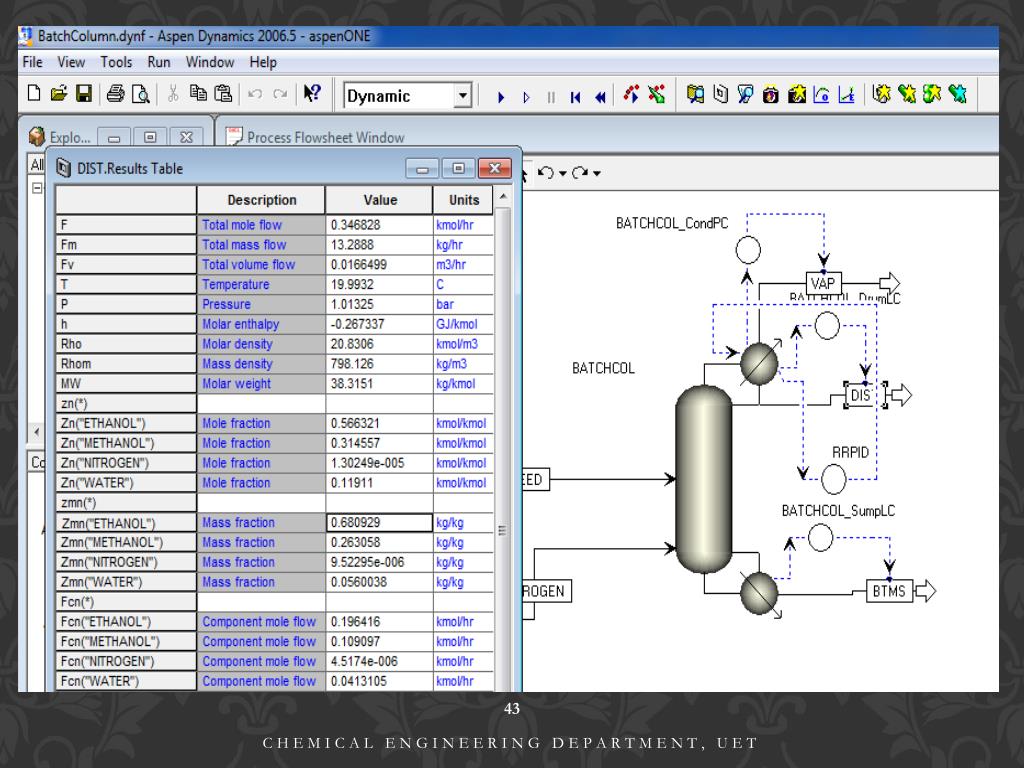Collapse the Explorer tree minus node
Screen dimensions: 1024x768
(37, 188)
